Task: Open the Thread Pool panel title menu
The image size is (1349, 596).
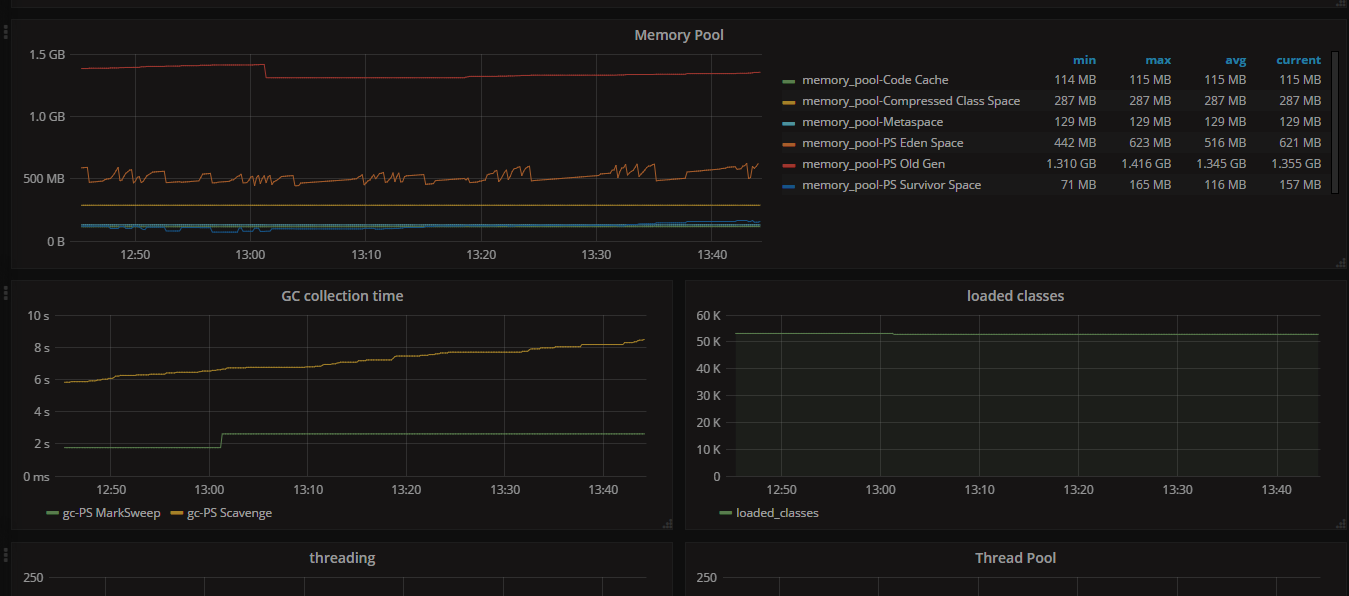Action: (1015, 558)
